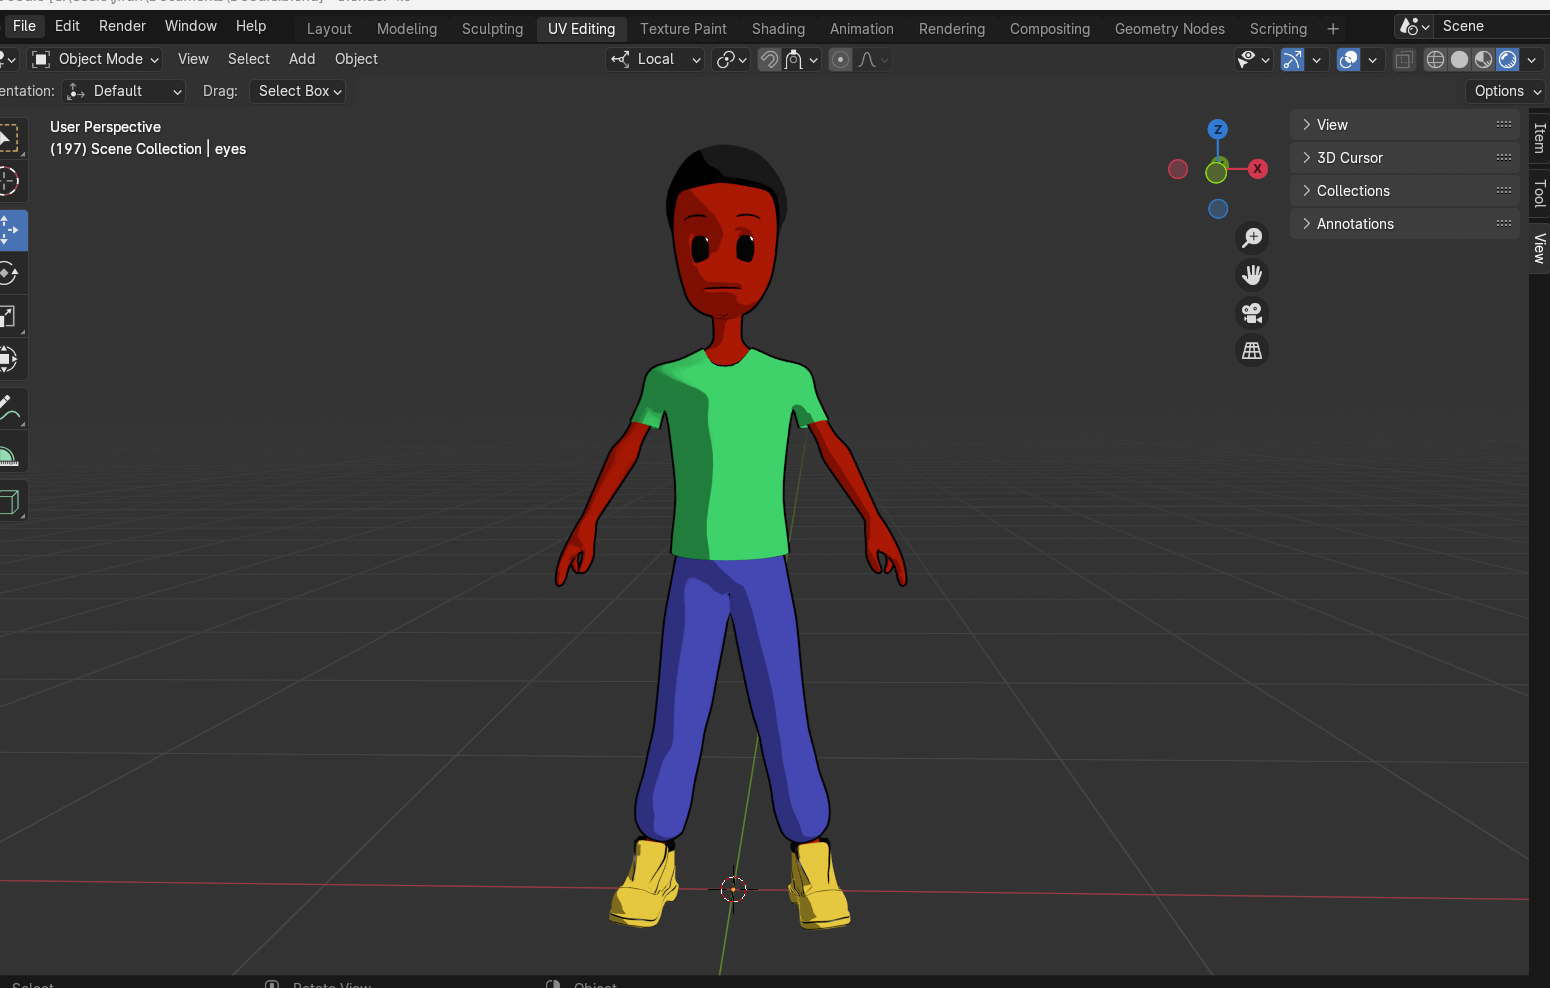Open the viewport View menu
This screenshot has height=988, width=1550.
[193, 59]
